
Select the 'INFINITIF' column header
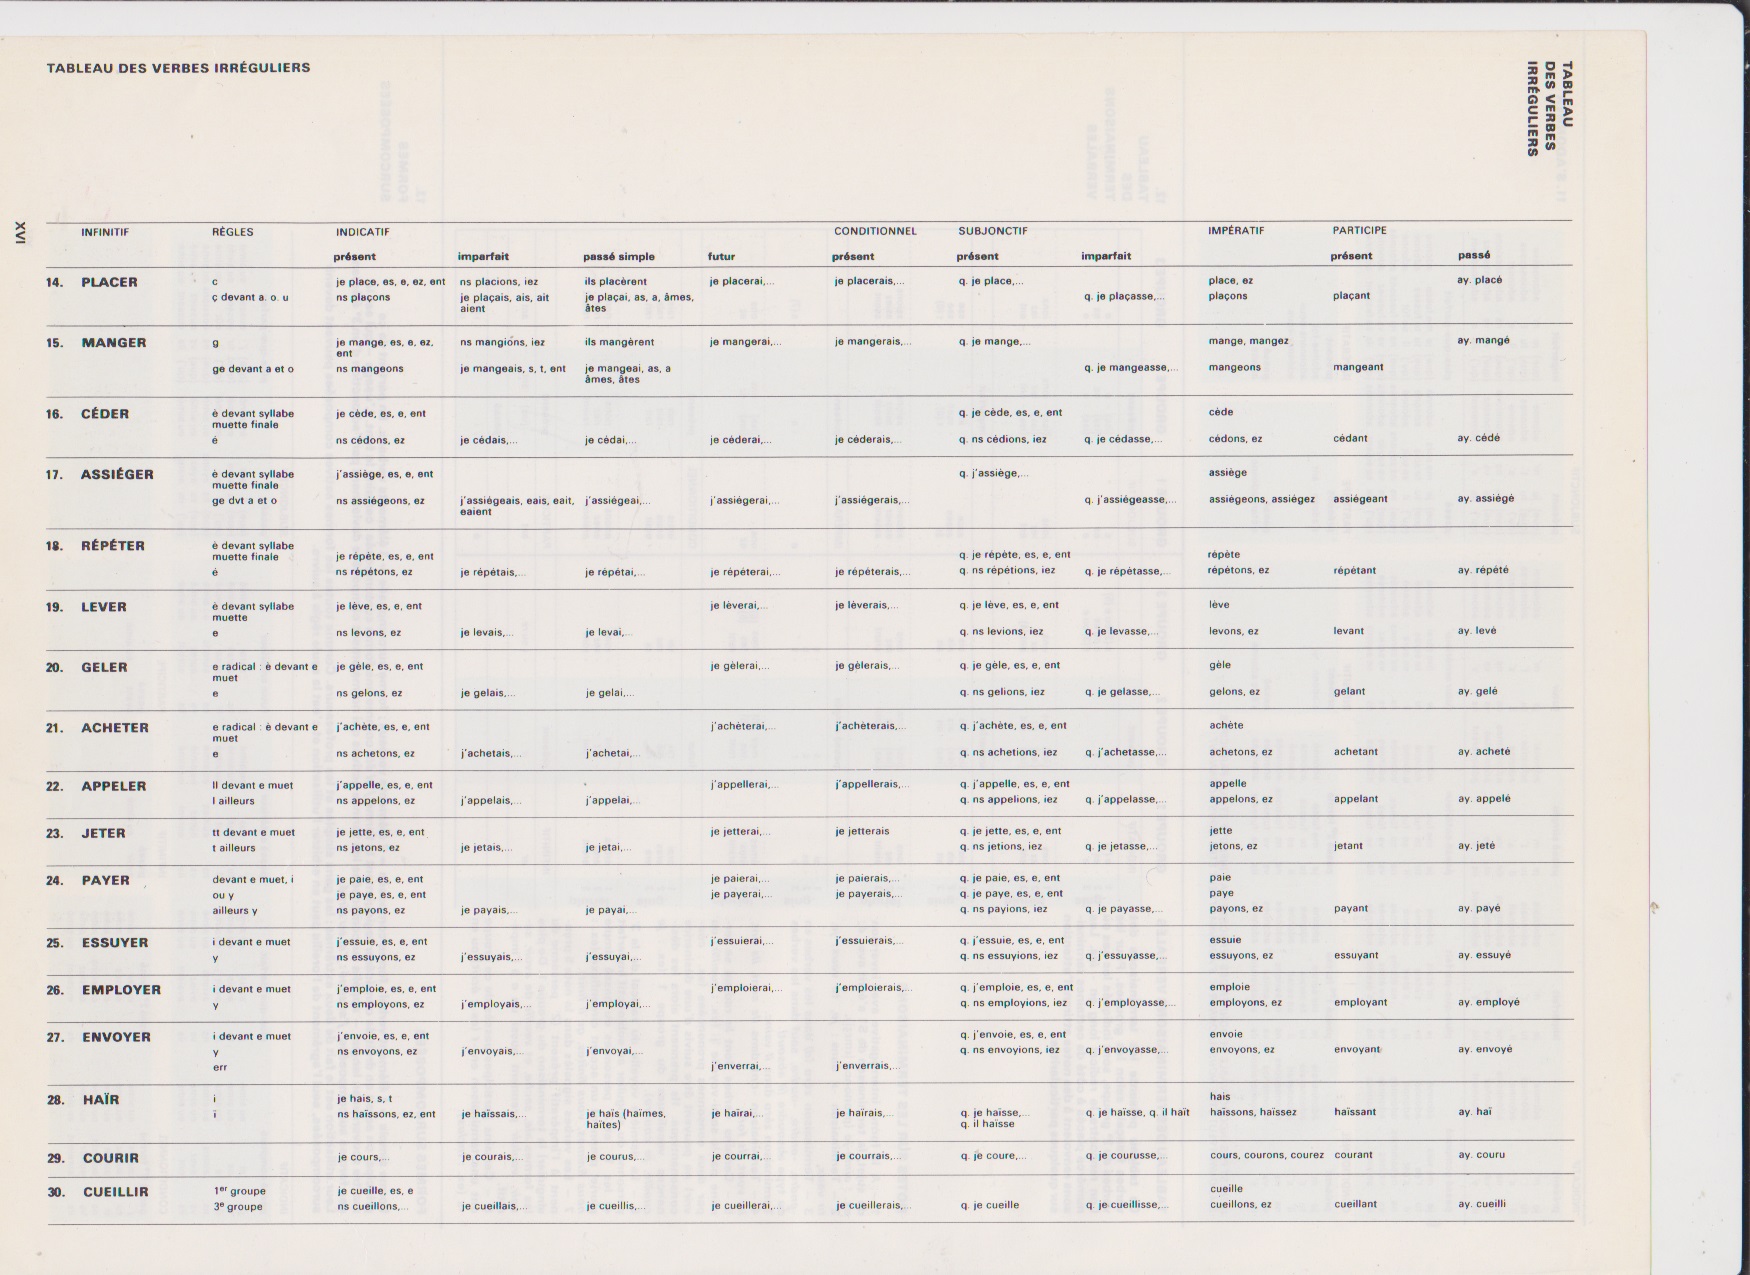point(105,232)
